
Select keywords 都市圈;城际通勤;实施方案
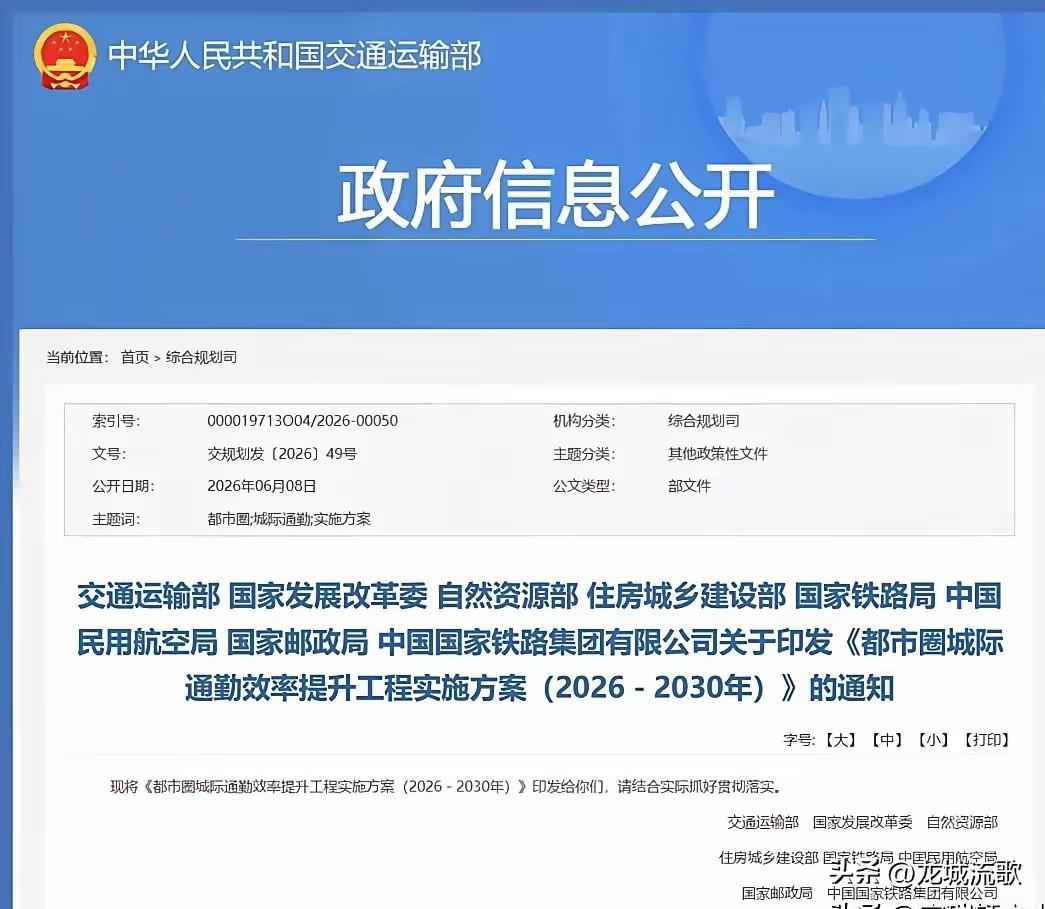pyautogui.click(x=289, y=519)
